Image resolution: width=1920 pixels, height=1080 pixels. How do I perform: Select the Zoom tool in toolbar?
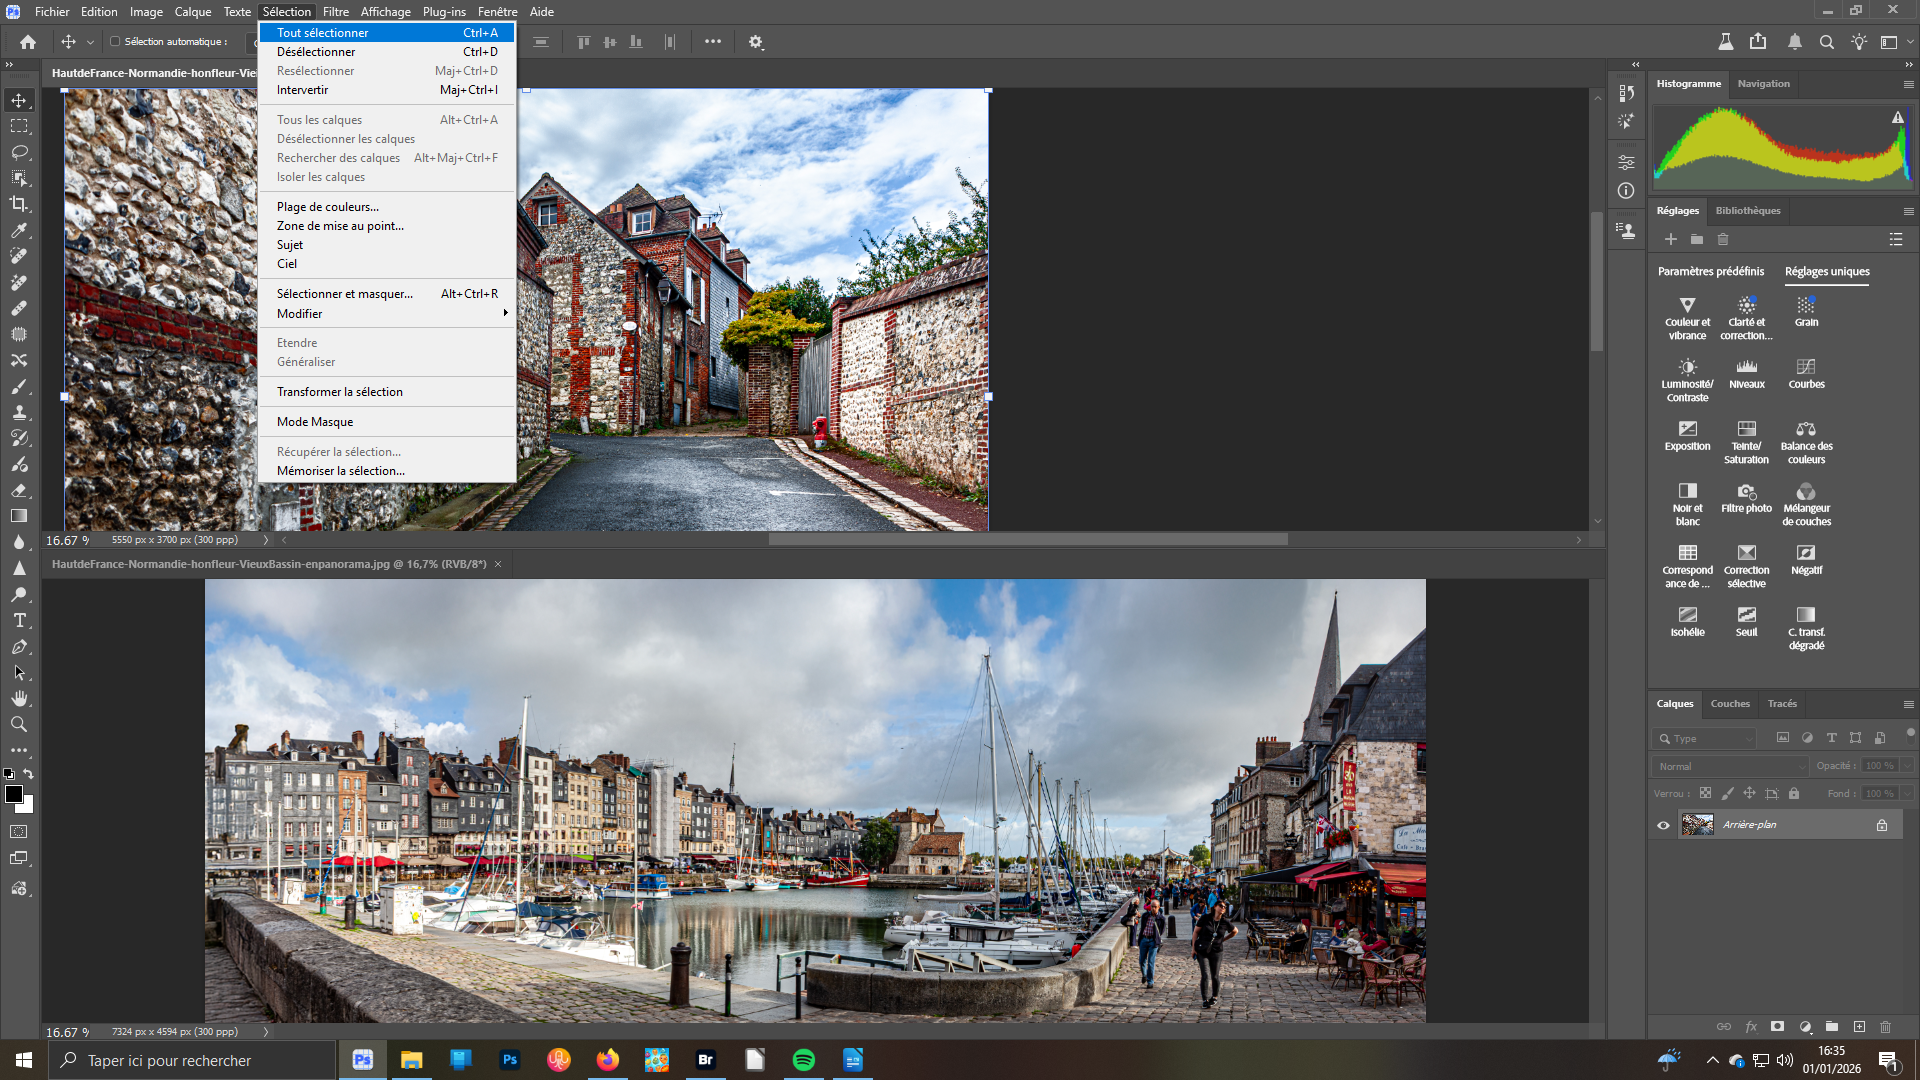pyautogui.click(x=19, y=724)
